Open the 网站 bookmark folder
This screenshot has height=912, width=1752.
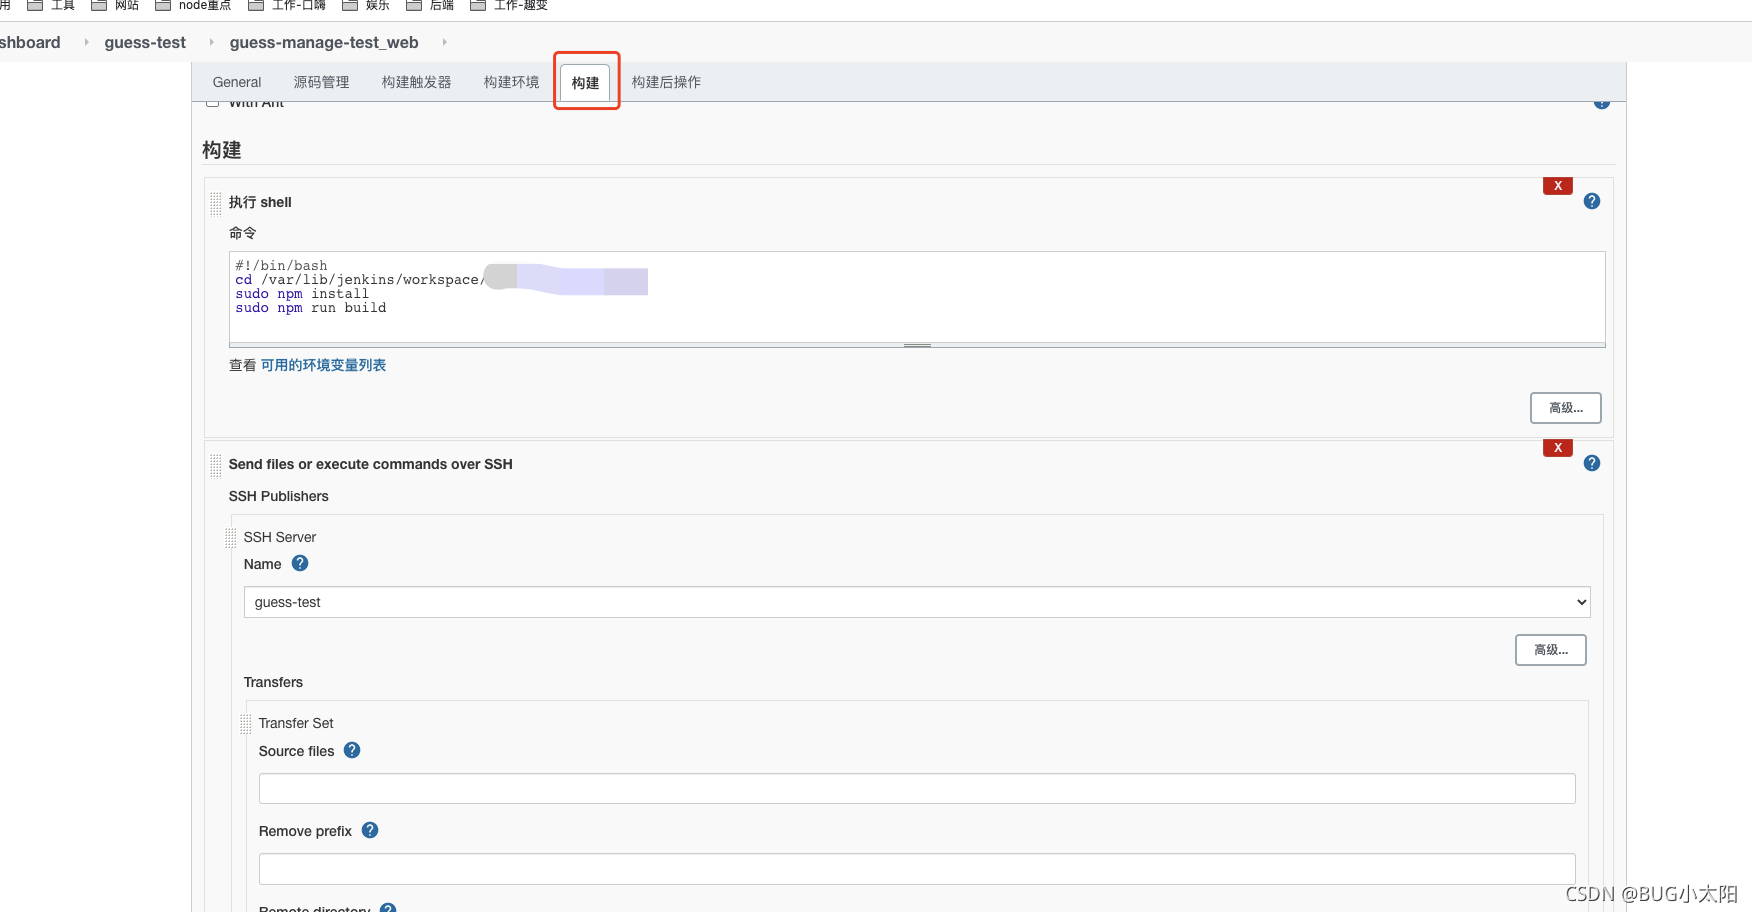(x=115, y=5)
